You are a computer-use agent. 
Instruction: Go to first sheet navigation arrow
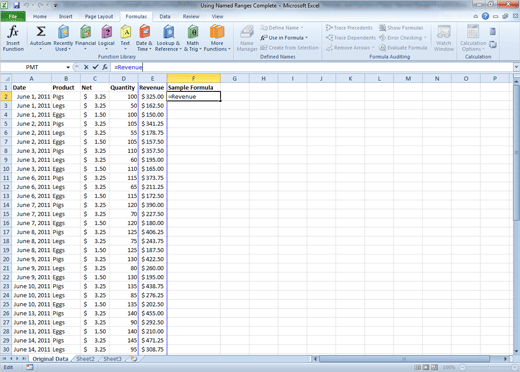point(5,359)
